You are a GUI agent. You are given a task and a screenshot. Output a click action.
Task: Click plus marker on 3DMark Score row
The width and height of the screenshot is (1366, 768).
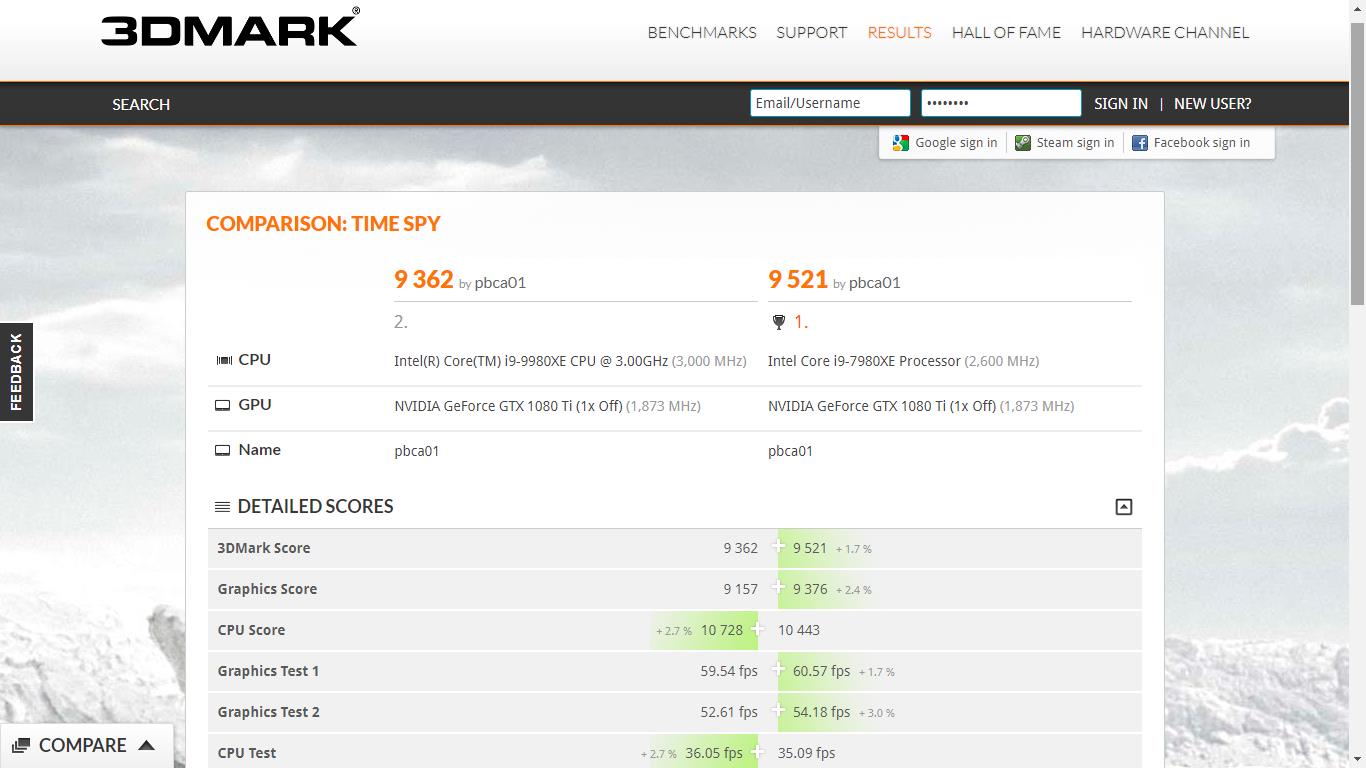(778, 546)
